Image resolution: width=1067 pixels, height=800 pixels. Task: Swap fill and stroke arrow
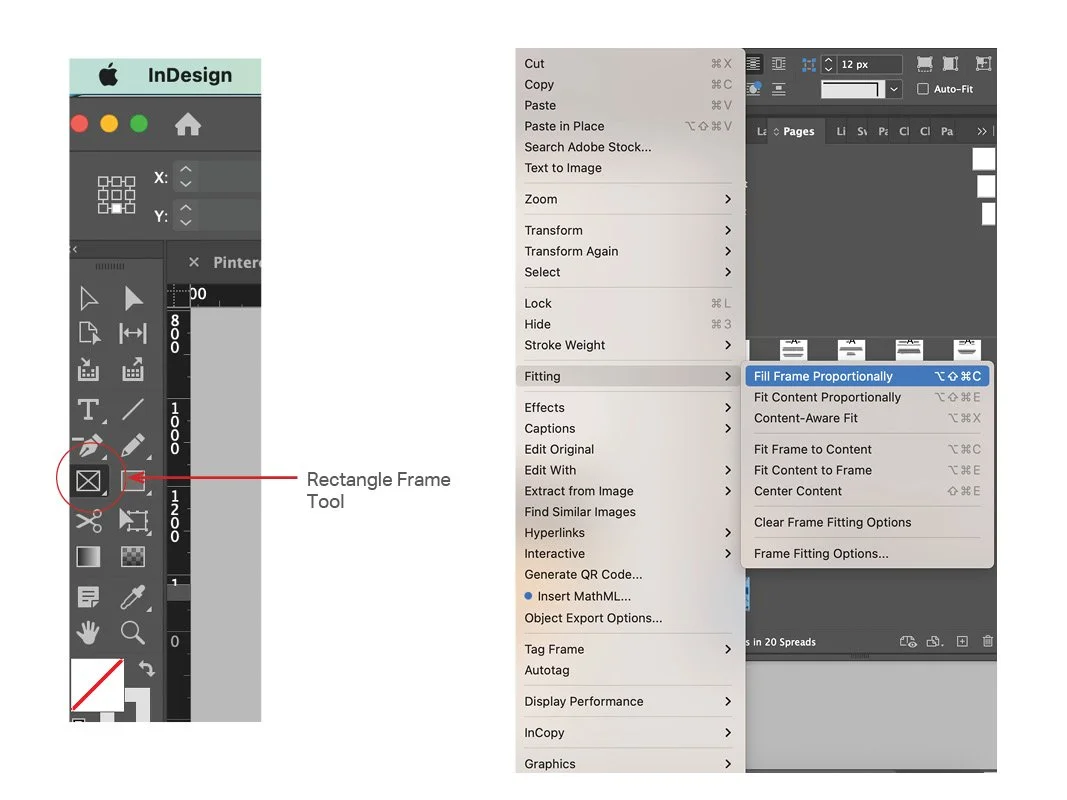click(146, 669)
